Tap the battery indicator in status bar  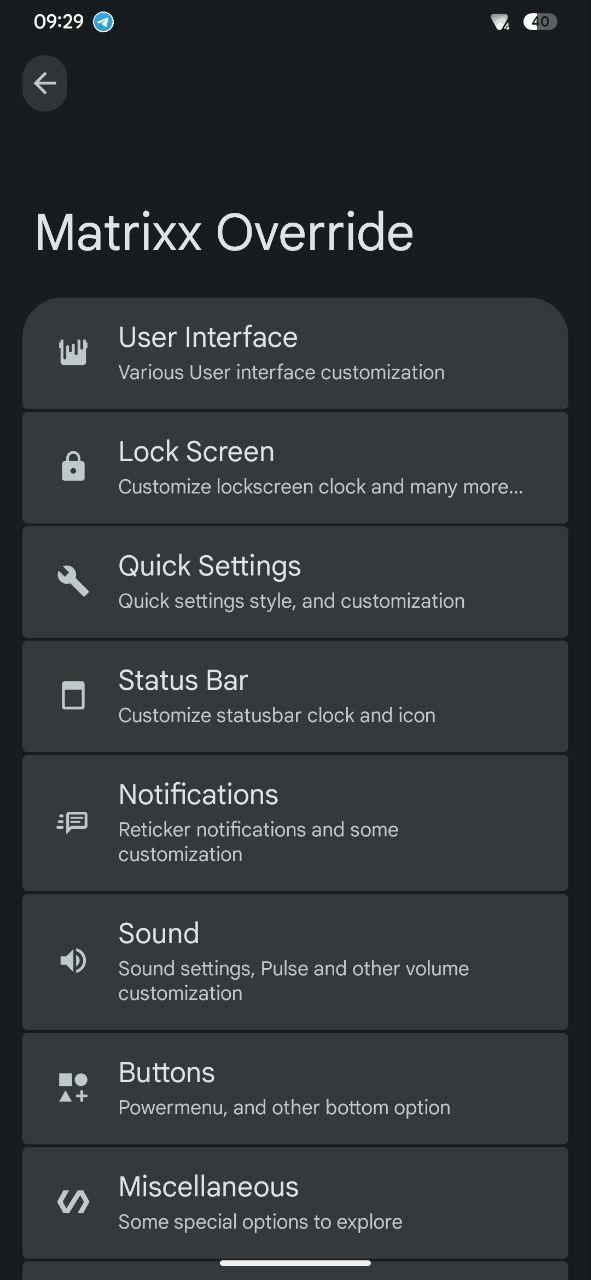[x=540, y=21]
